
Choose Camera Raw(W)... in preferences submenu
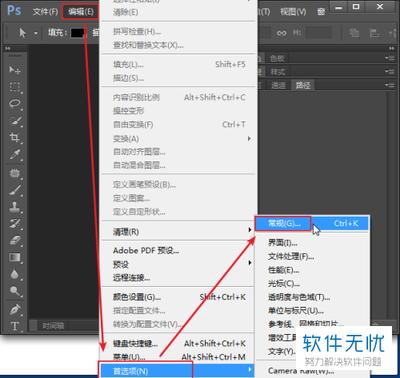[x=300, y=370]
